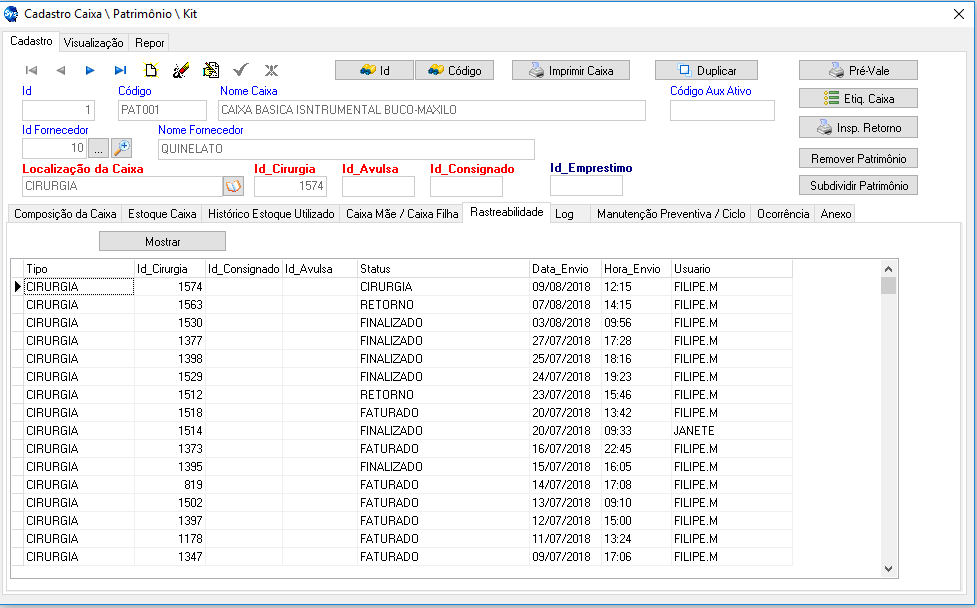Click the Código Aux Ativo input field

click(x=722, y=110)
